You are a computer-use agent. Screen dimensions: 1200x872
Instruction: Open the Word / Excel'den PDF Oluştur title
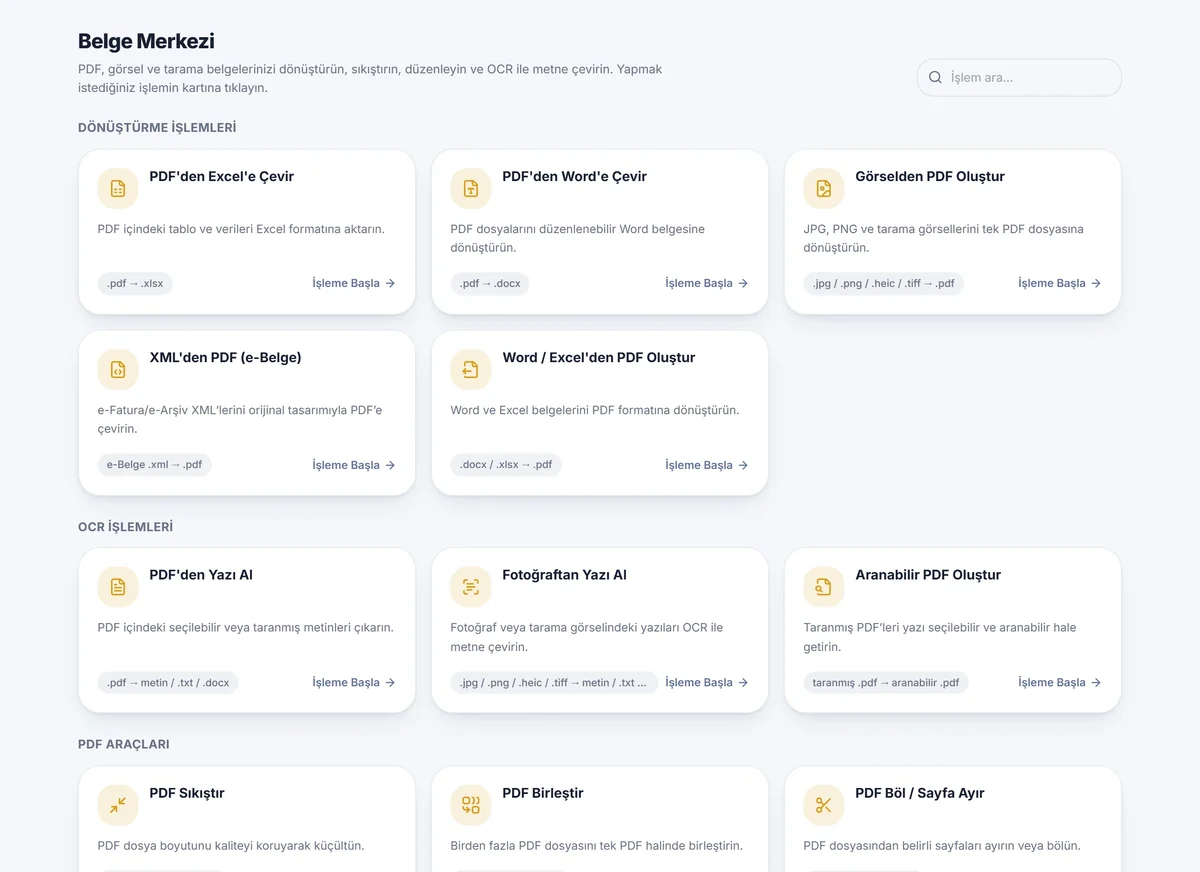[599, 357]
